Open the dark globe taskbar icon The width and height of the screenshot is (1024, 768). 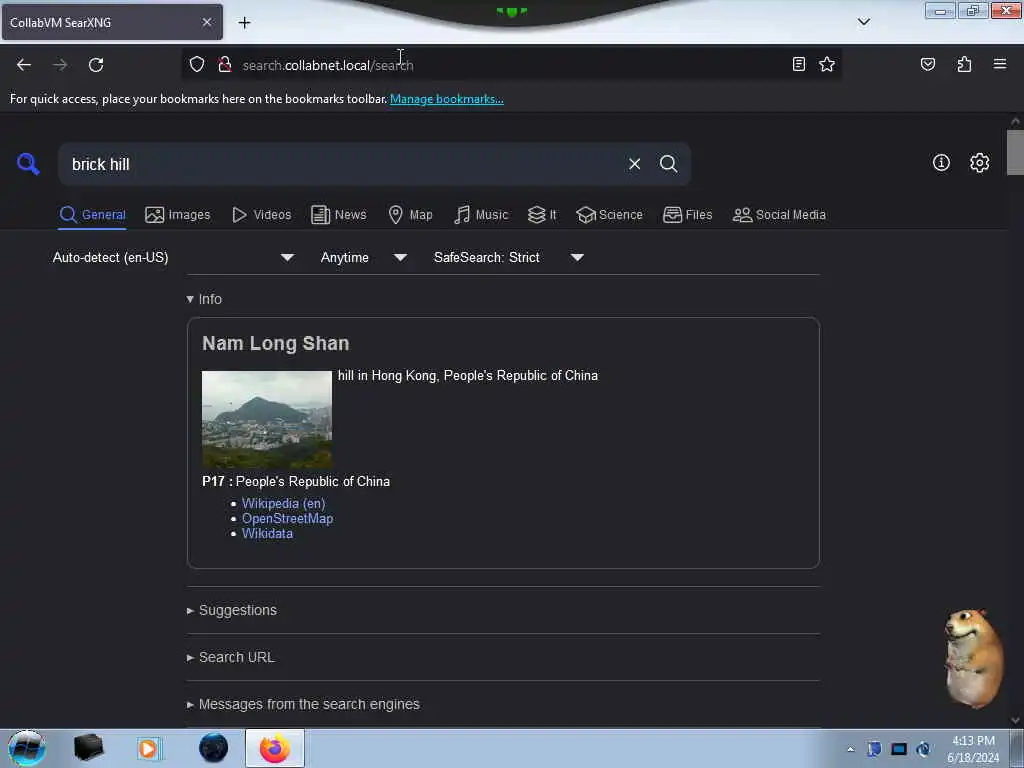point(214,748)
